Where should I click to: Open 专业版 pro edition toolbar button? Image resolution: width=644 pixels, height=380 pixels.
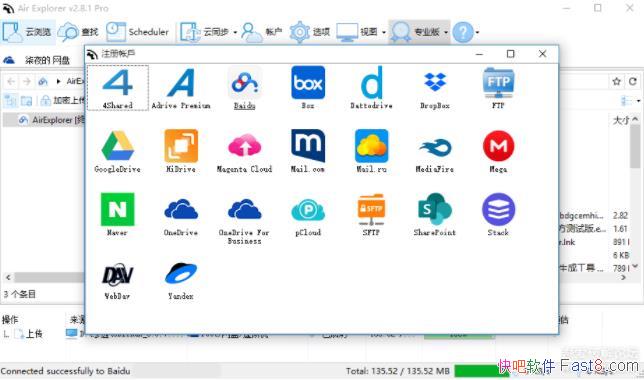pyautogui.click(x=415, y=32)
